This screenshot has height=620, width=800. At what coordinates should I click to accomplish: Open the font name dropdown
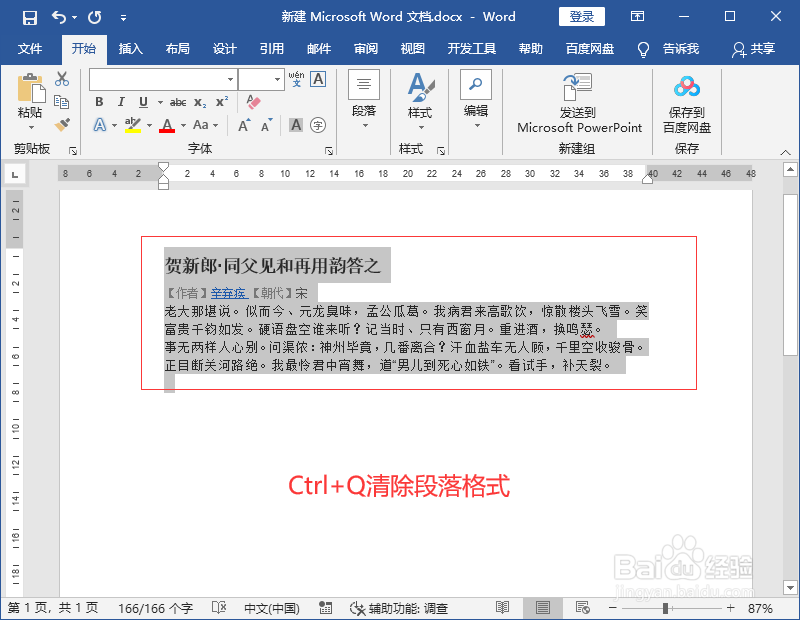pyautogui.click(x=231, y=80)
